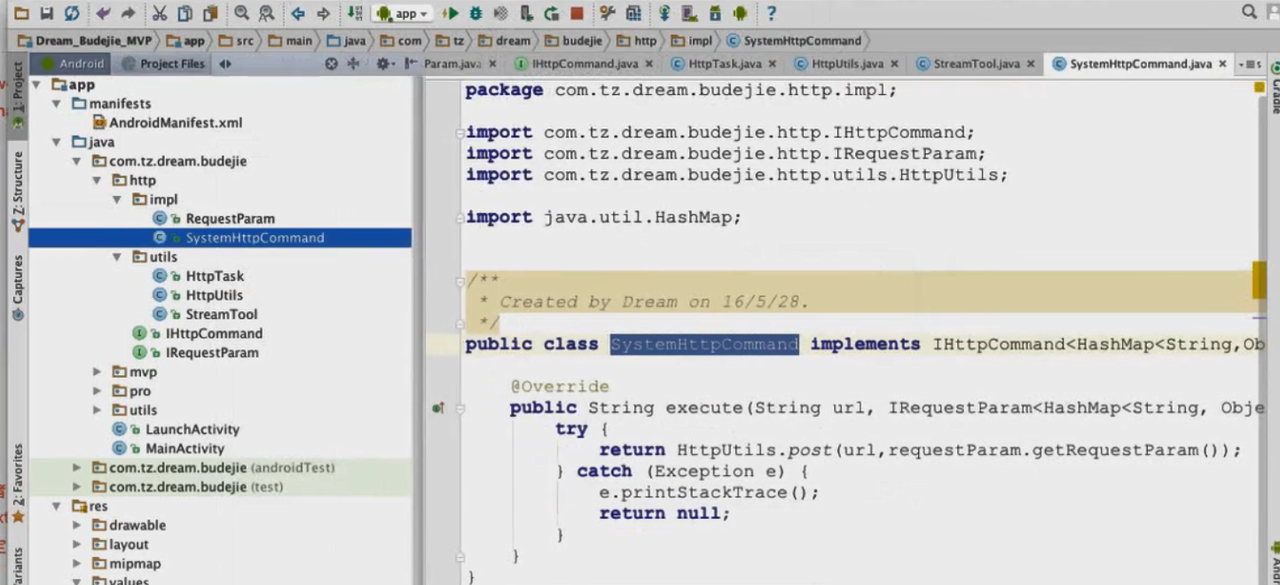Click the red Stop icon
The width and height of the screenshot is (1280, 585).
click(577, 14)
